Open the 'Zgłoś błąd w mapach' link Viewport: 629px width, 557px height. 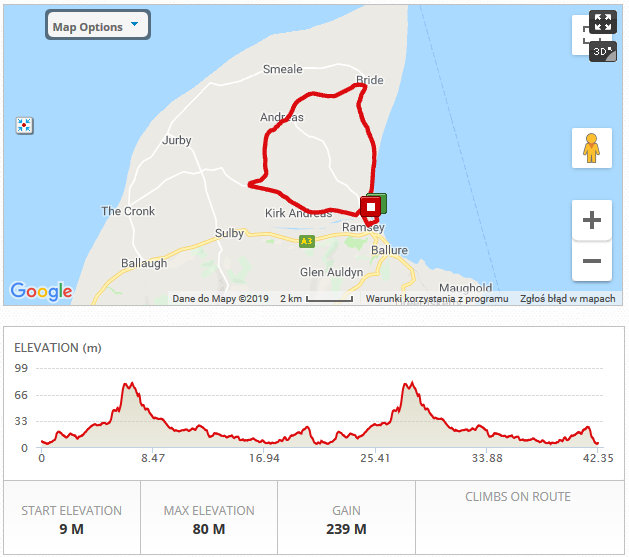(568, 298)
